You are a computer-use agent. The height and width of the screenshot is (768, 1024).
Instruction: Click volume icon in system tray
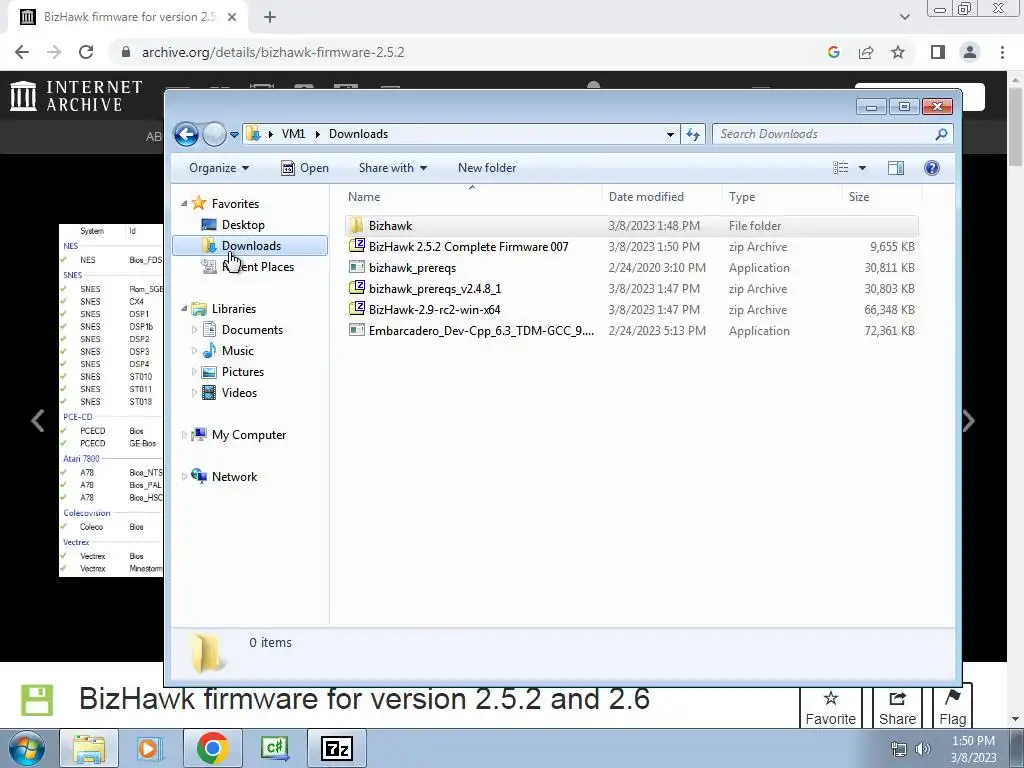pyautogui.click(x=923, y=749)
